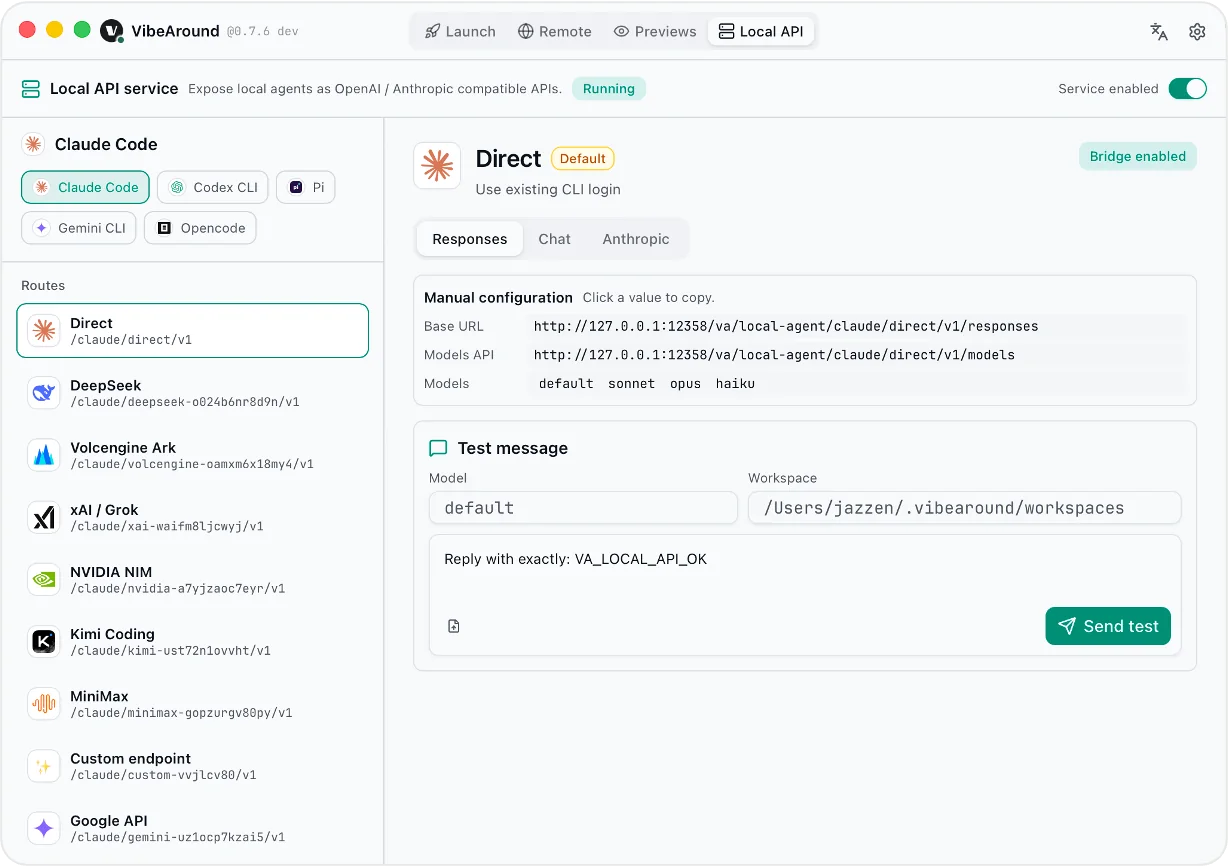Viewport: 1228px width, 866px height.
Task: Toggle the Service enabled switch
Action: (1188, 89)
